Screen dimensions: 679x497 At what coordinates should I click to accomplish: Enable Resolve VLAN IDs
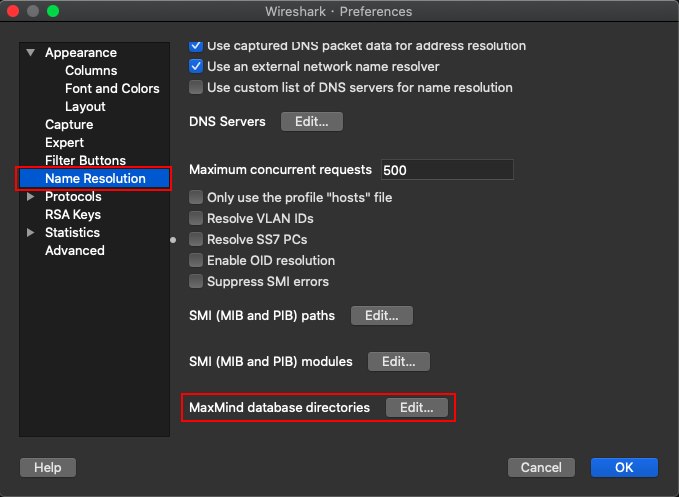click(x=196, y=218)
